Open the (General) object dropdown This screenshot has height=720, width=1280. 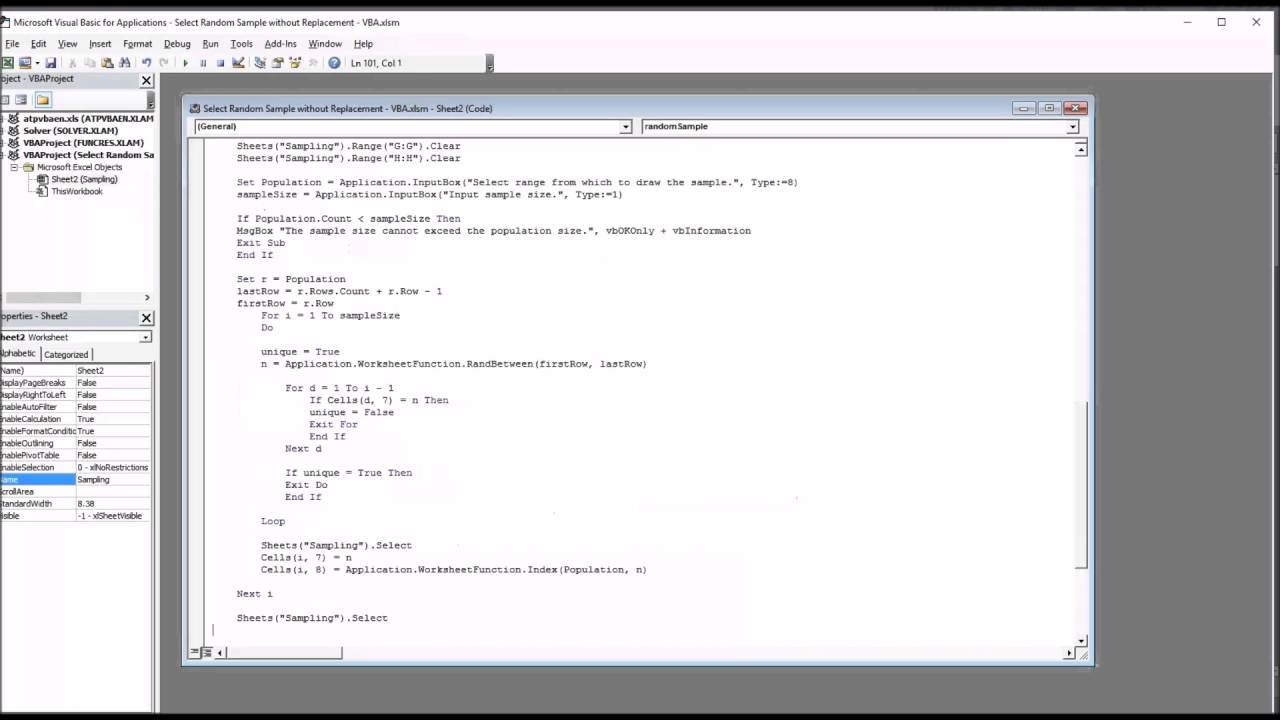pyautogui.click(x=625, y=127)
